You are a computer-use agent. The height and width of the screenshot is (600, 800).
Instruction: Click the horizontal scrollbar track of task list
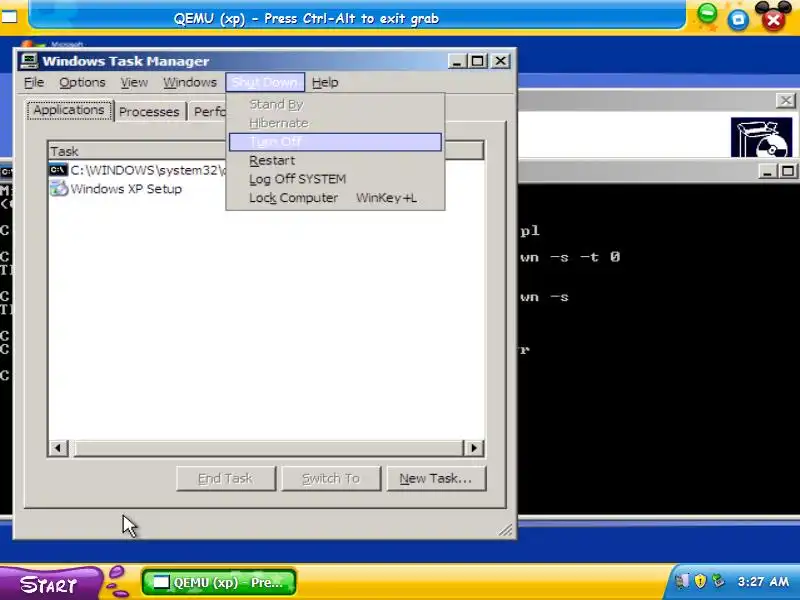pyautogui.click(x=268, y=448)
